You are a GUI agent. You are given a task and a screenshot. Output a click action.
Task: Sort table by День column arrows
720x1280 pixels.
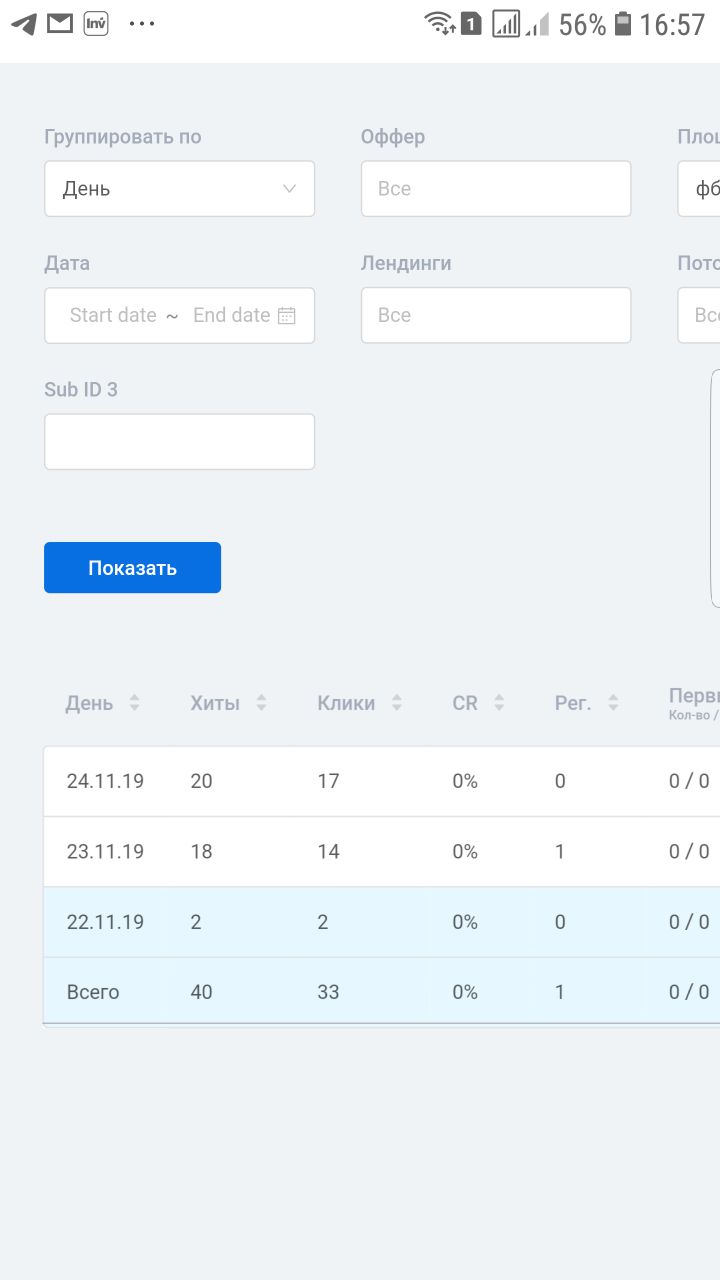pyautogui.click(x=134, y=703)
